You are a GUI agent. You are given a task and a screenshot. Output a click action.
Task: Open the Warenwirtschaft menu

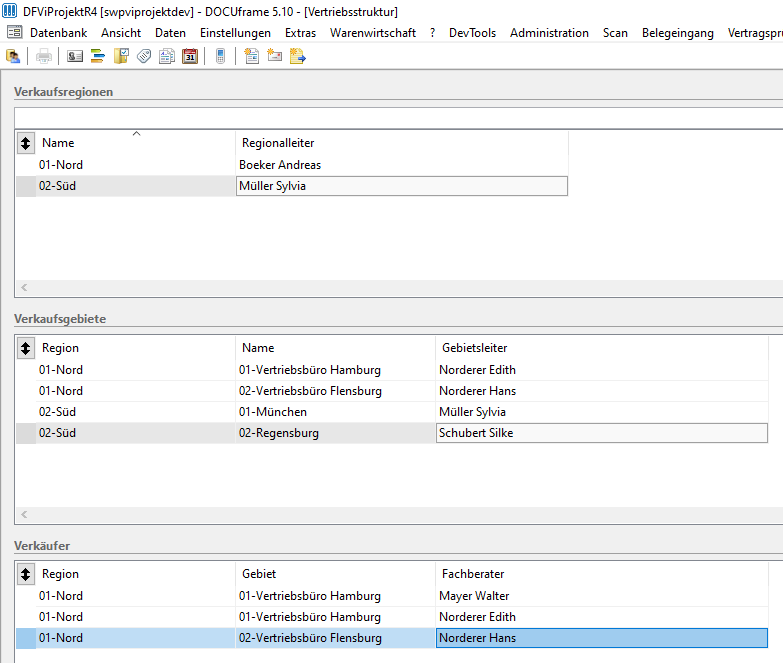tap(373, 32)
